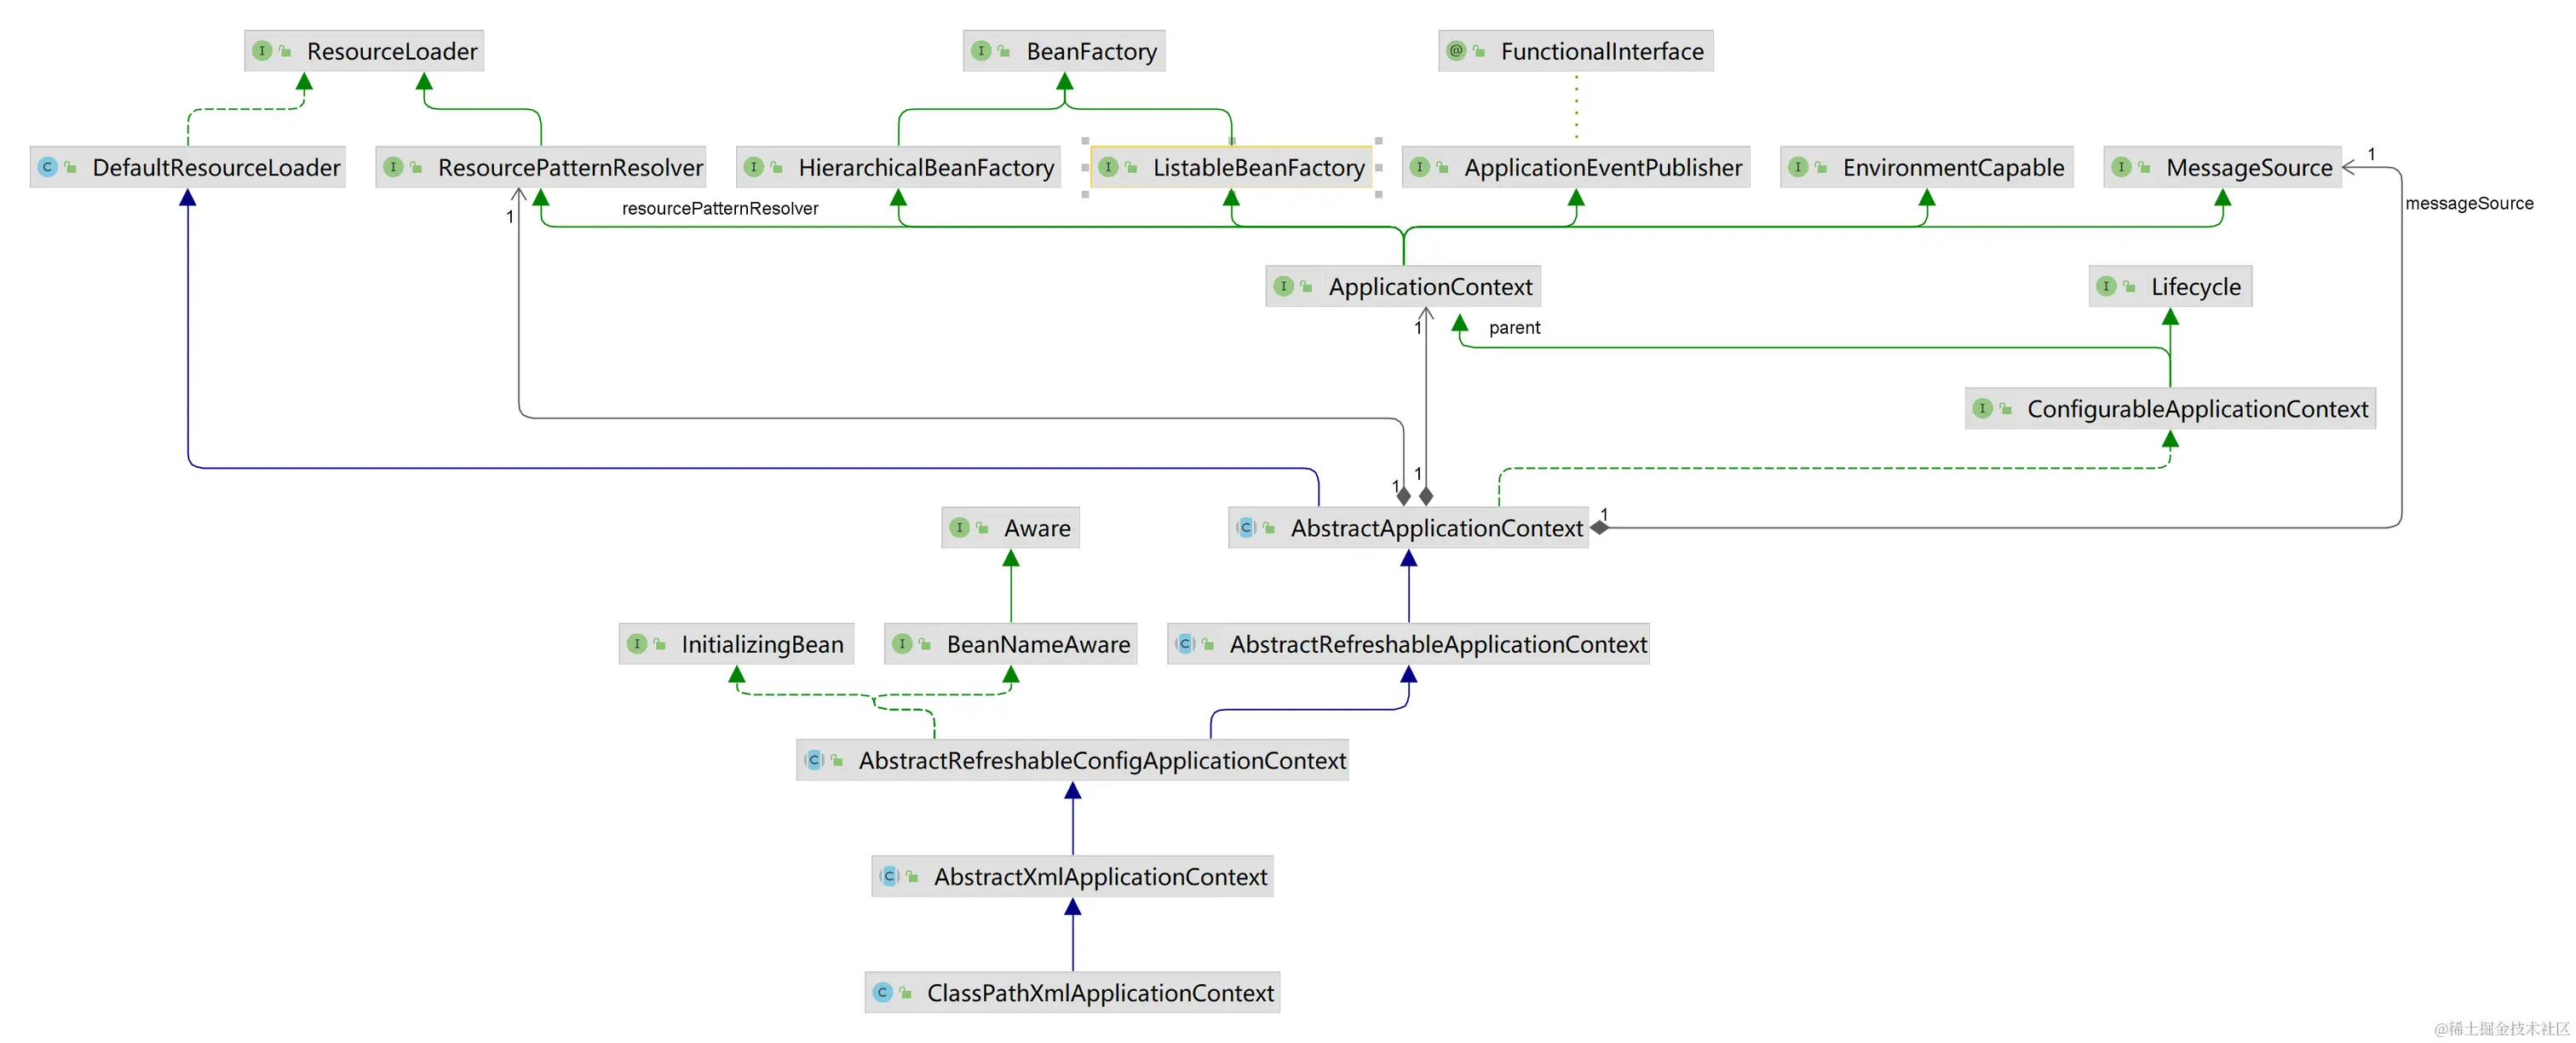Viewport: 2576px width, 1043px height.
Task: Click the interface icon on MessageSource node
Action: click(x=2121, y=167)
